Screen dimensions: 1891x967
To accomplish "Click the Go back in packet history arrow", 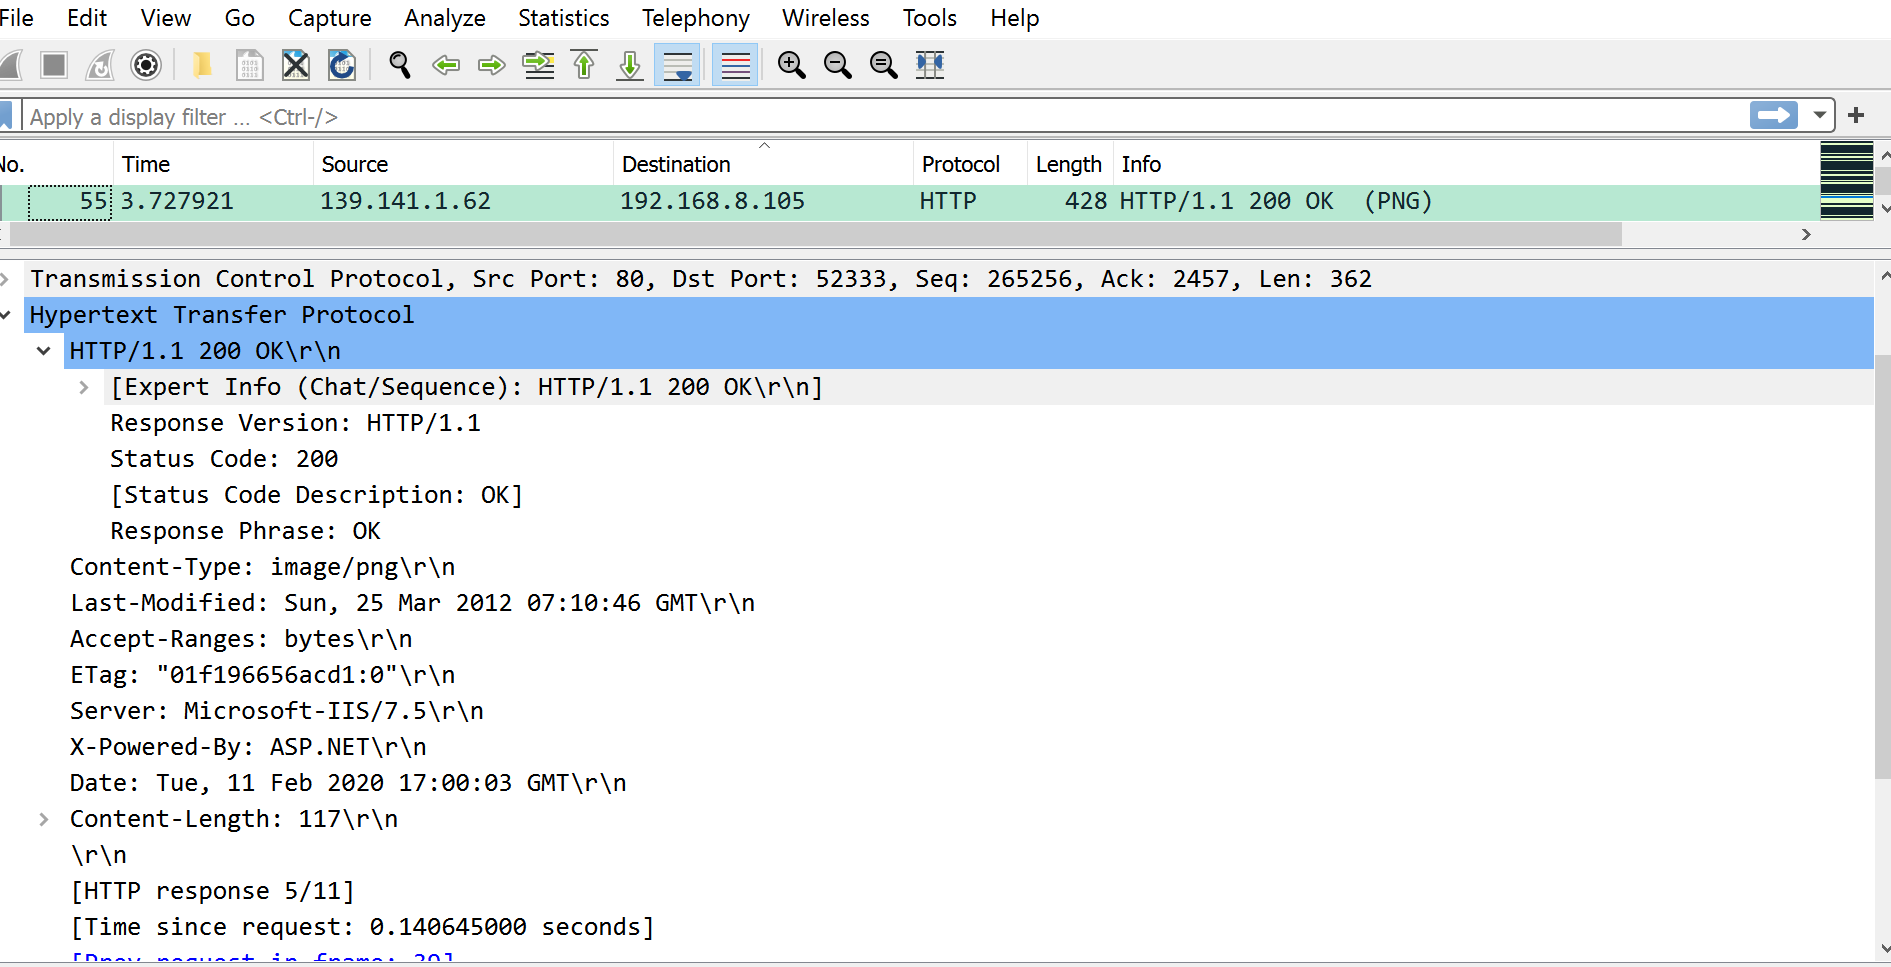I will 447,65.
